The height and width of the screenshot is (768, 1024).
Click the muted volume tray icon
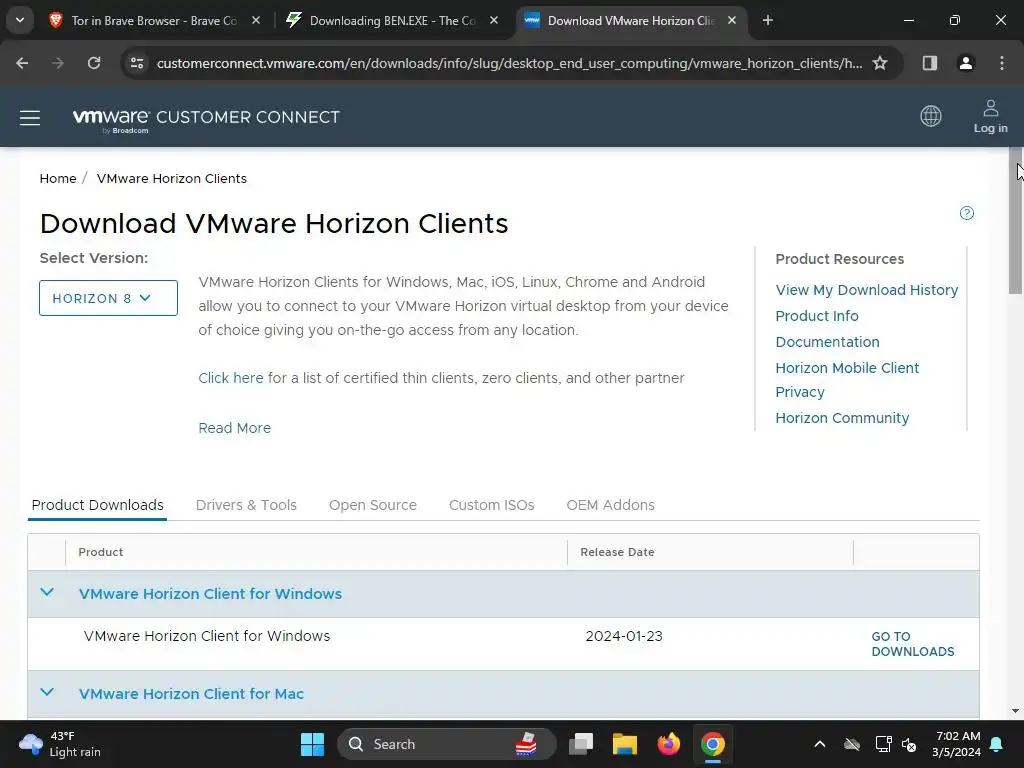(x=908, y=744)
